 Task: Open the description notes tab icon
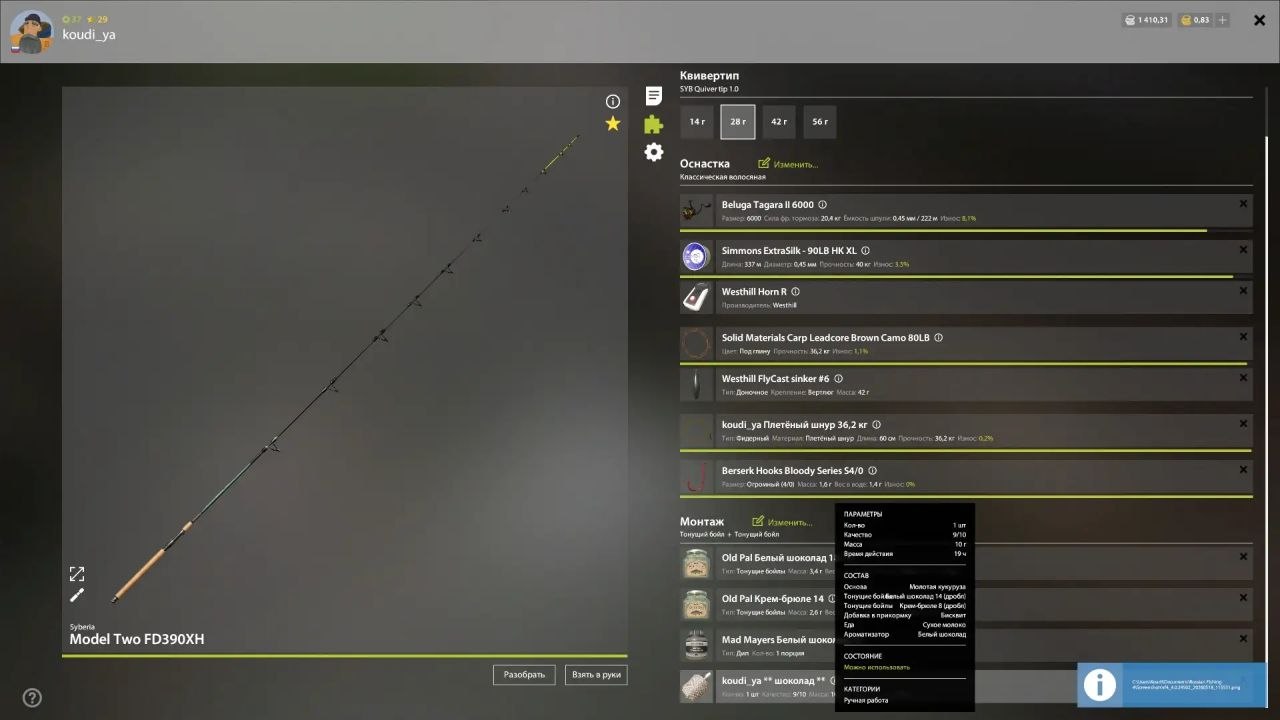click(654, 96)
